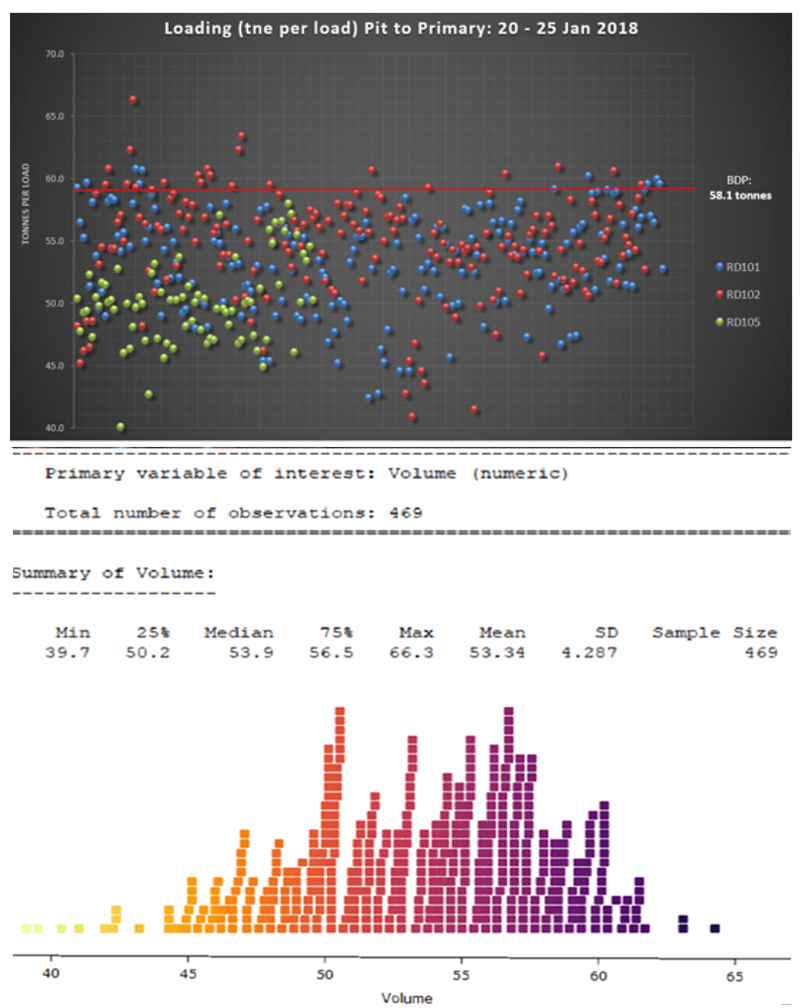Click the Volume x-axis label under the dot plot
This screenshot has width=803, height=1008.
click(x=405, y=997)
